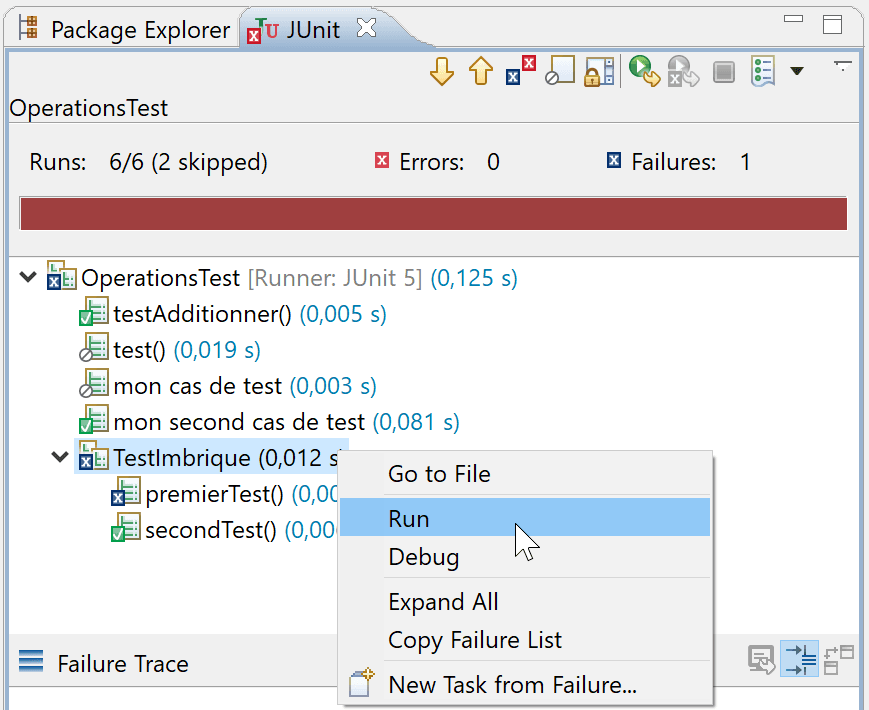Toggle Show Failures Only filter
Image resolution: width=869 pixels, height=710 pixels.
coord(520,71)
